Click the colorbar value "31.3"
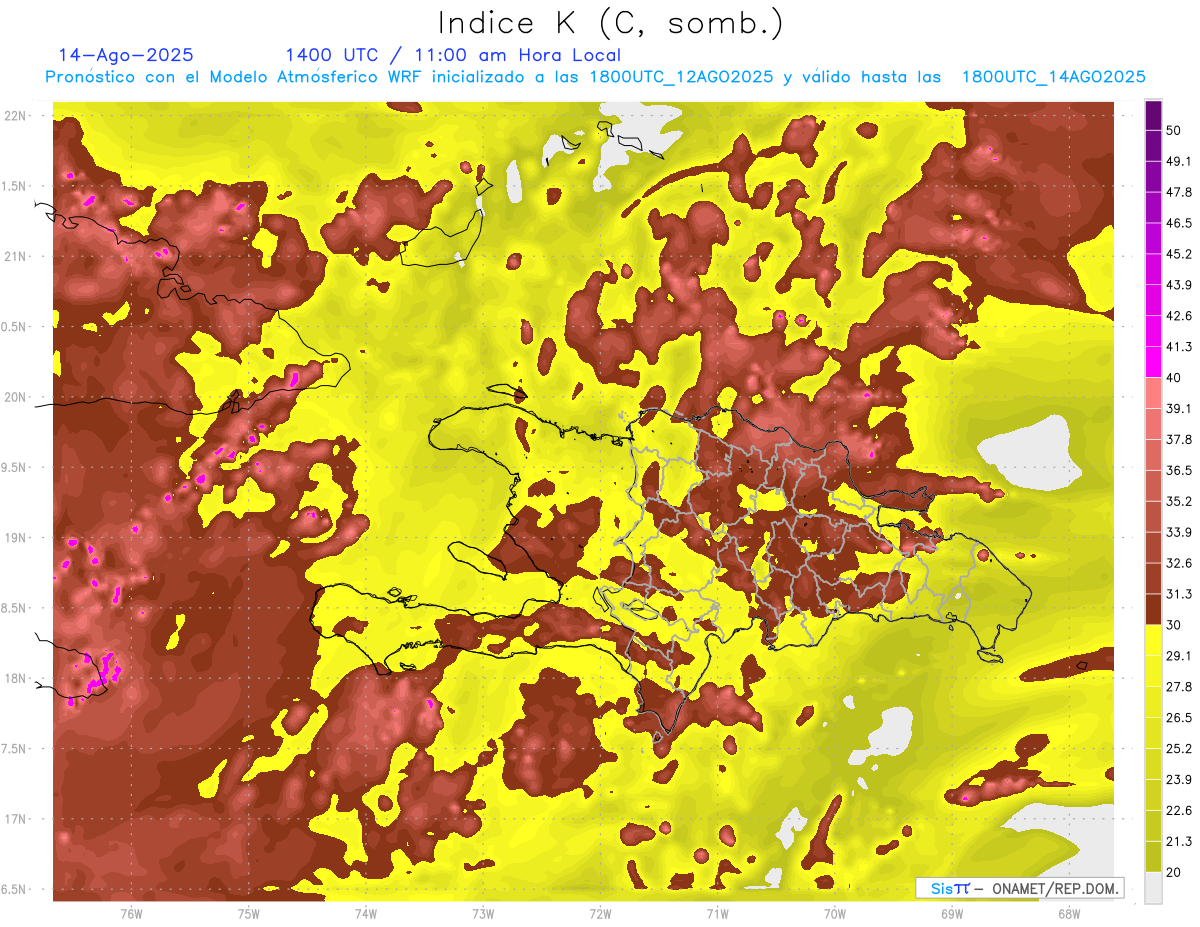Viewport: 1200px width, 927px height. point(1179,594)
